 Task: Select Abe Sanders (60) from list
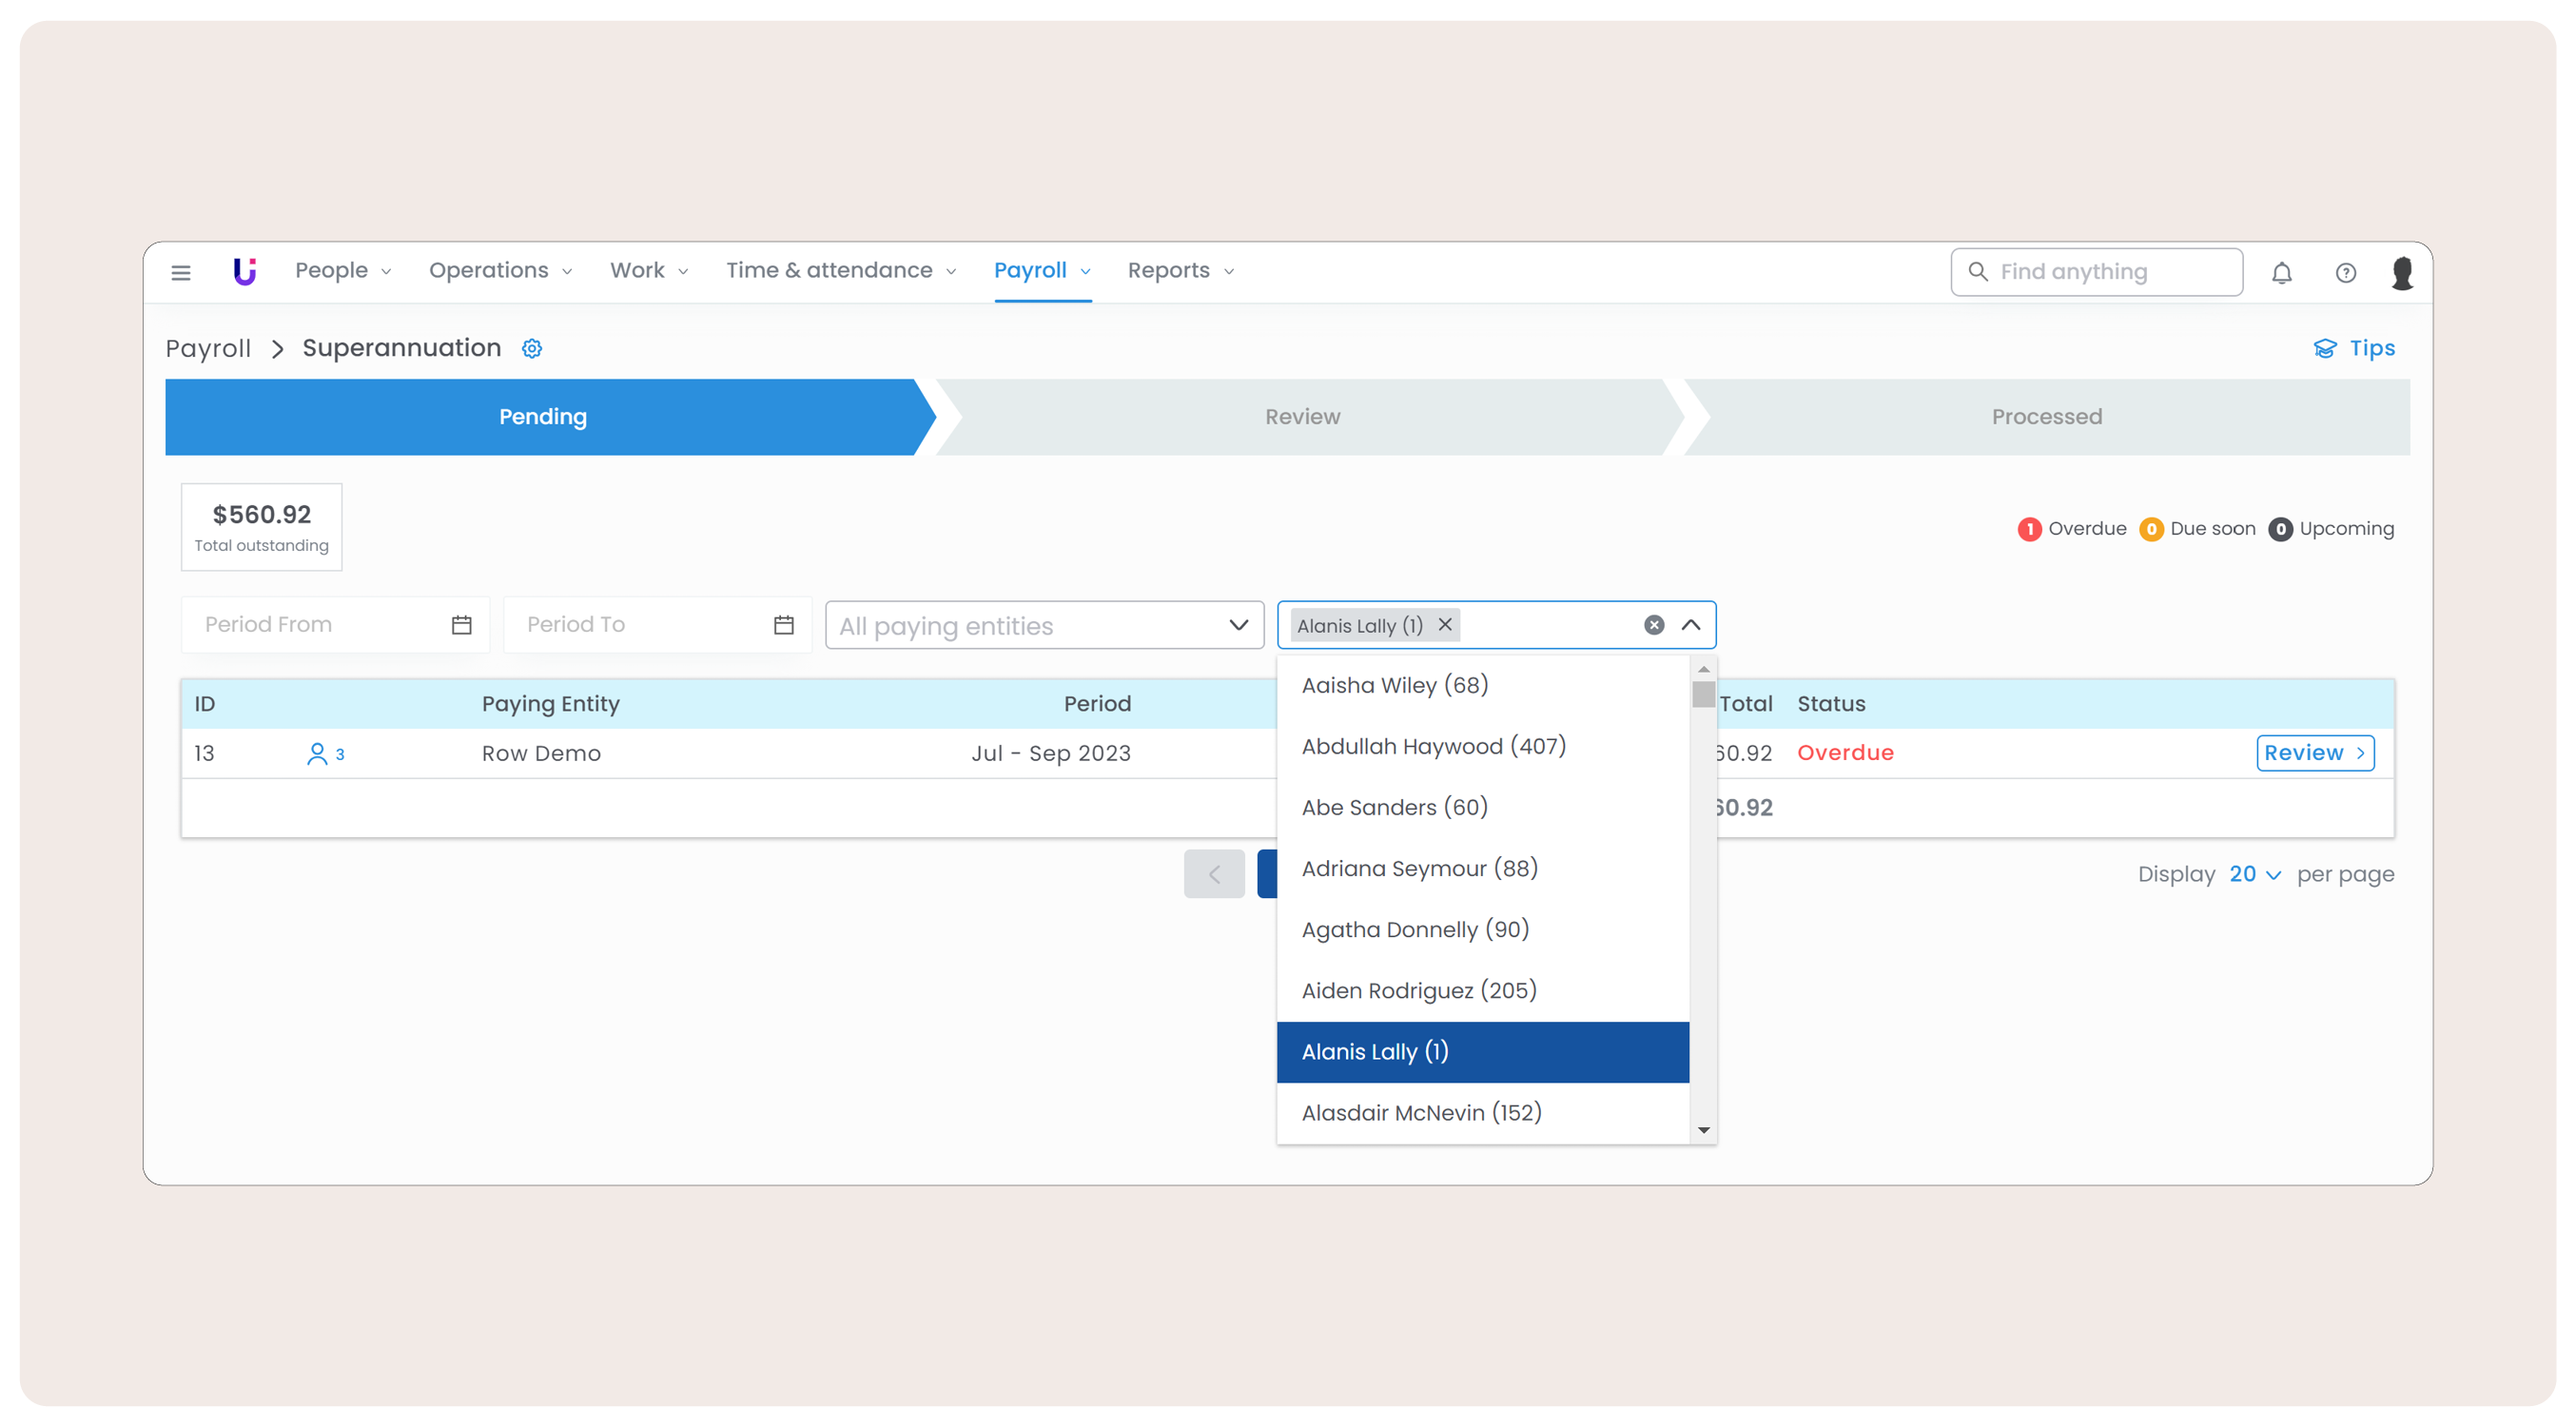pyautogui.click(x=1394, y=807)
